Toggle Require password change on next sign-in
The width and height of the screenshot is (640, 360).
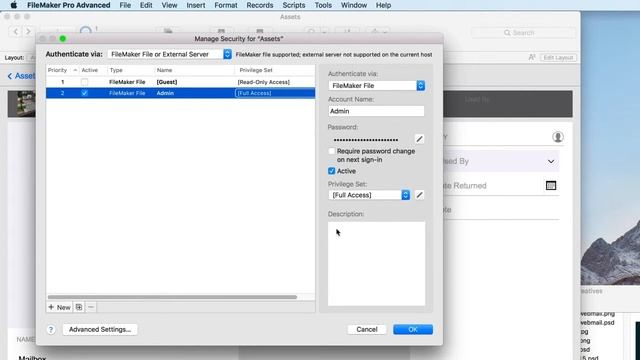332,151
